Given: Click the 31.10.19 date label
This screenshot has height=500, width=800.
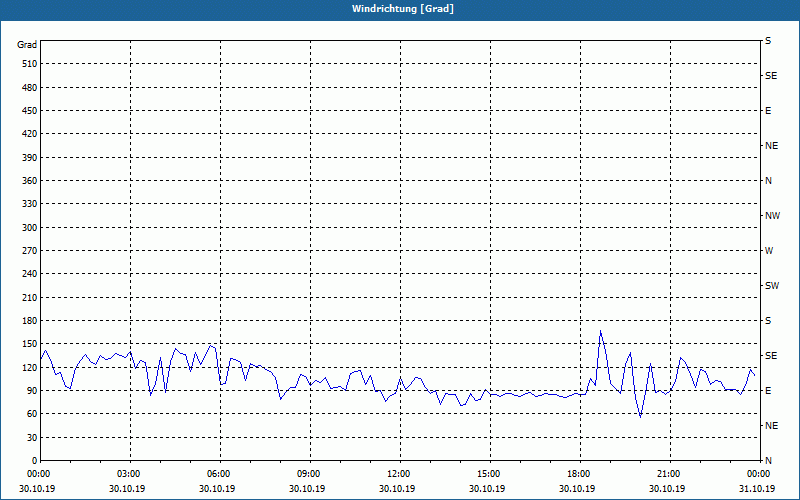Looking at the screenshot, I should pyautogui.click(x=757, y=489).
